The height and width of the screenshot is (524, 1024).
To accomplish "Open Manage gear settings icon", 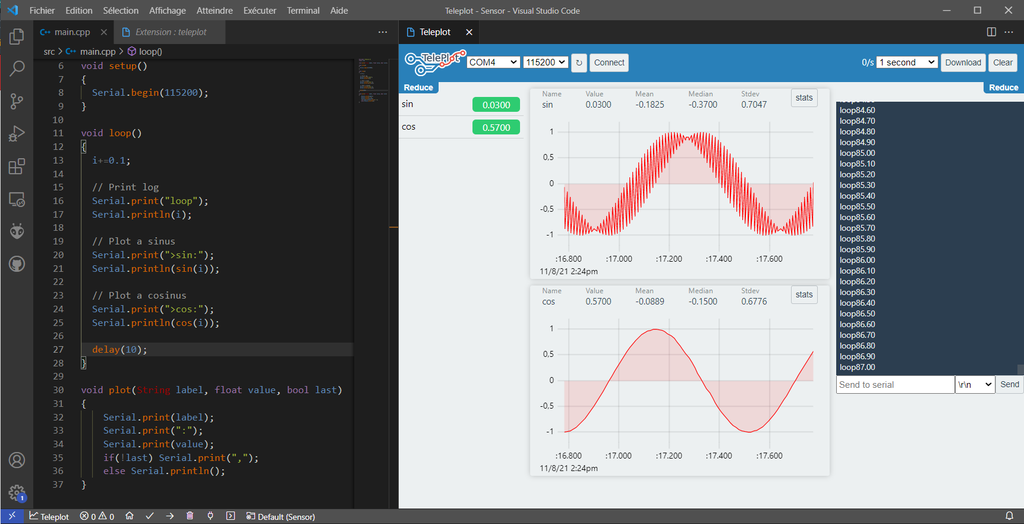I will click(x=17, y=493).
